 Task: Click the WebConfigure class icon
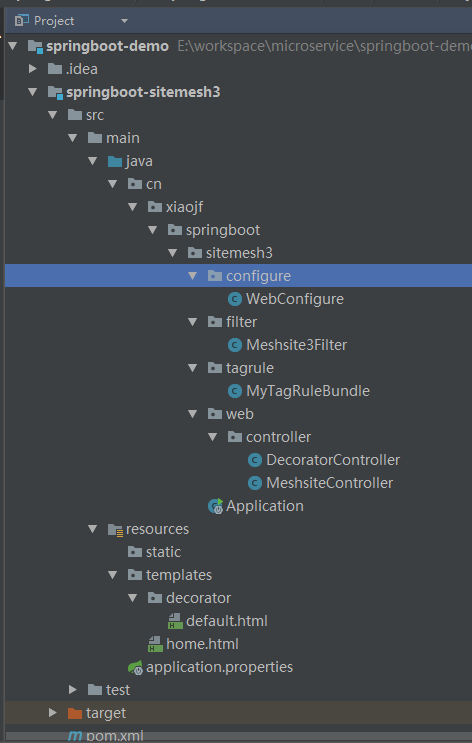tap(235, 299)
